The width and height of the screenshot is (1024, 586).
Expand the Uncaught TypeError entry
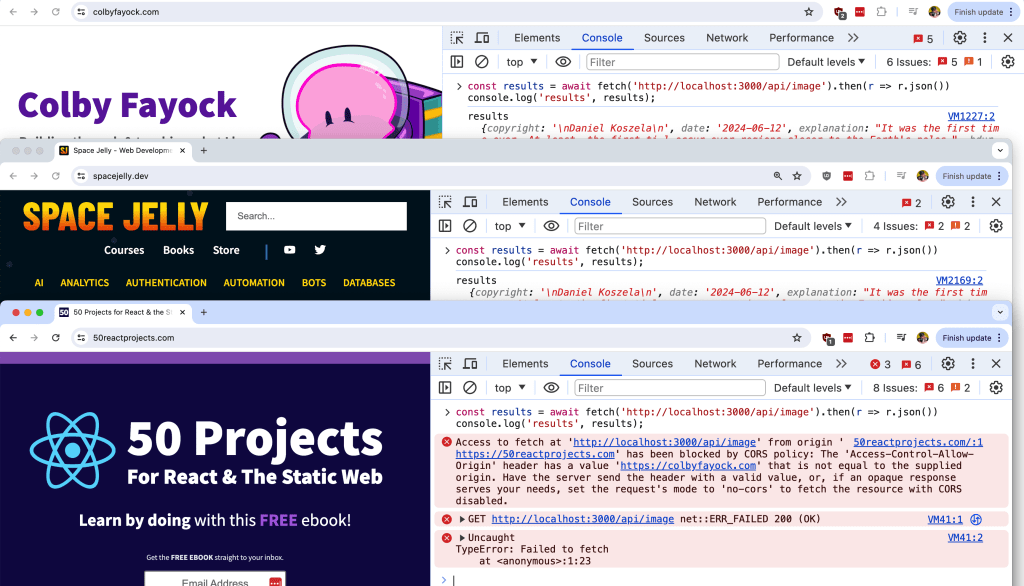[462, 538]
